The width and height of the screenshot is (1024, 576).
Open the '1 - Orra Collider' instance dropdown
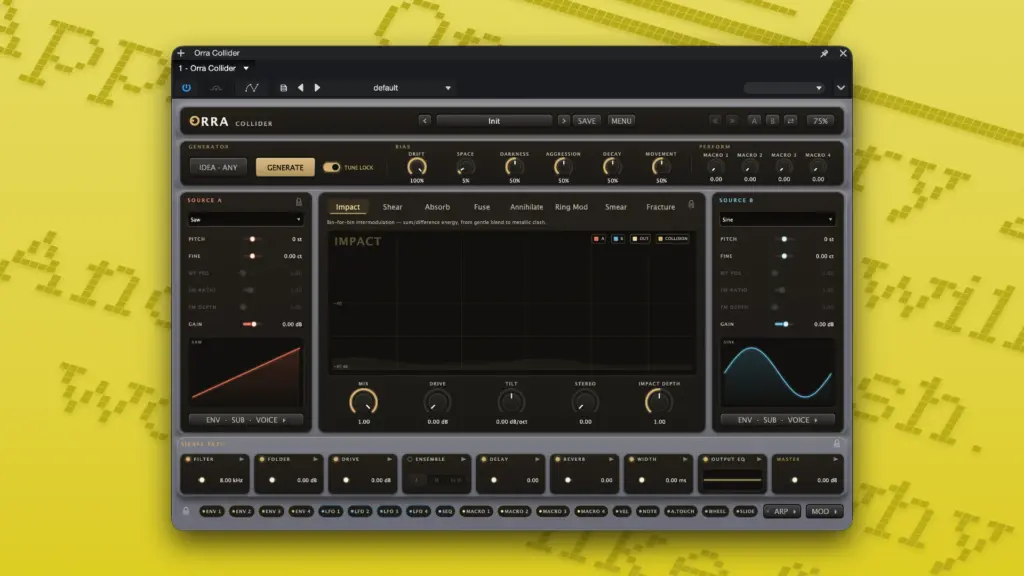[214, 68]
